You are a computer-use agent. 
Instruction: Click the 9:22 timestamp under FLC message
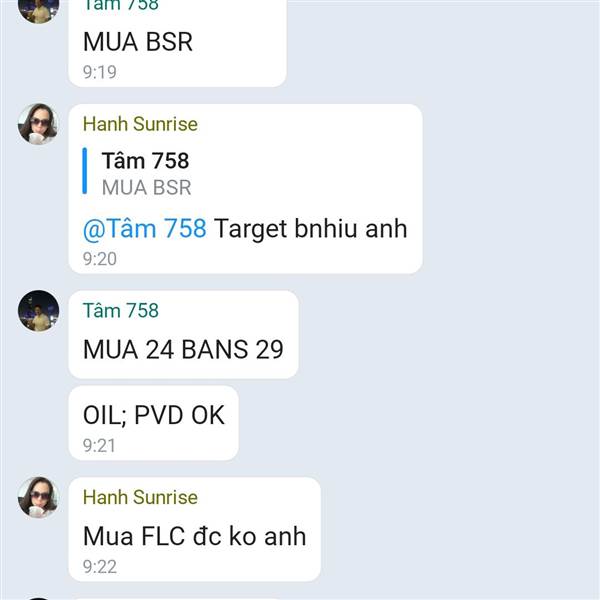99,567
